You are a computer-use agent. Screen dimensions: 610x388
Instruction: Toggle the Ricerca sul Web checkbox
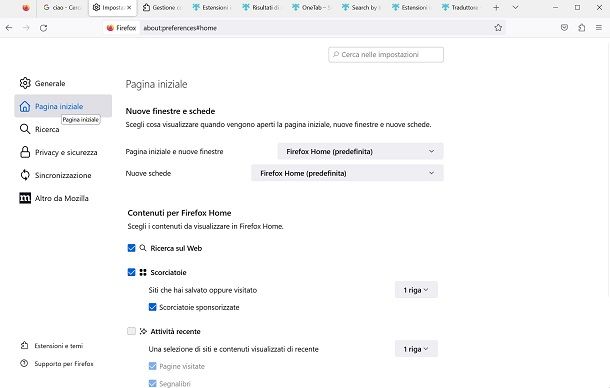(x=131, y=248)
